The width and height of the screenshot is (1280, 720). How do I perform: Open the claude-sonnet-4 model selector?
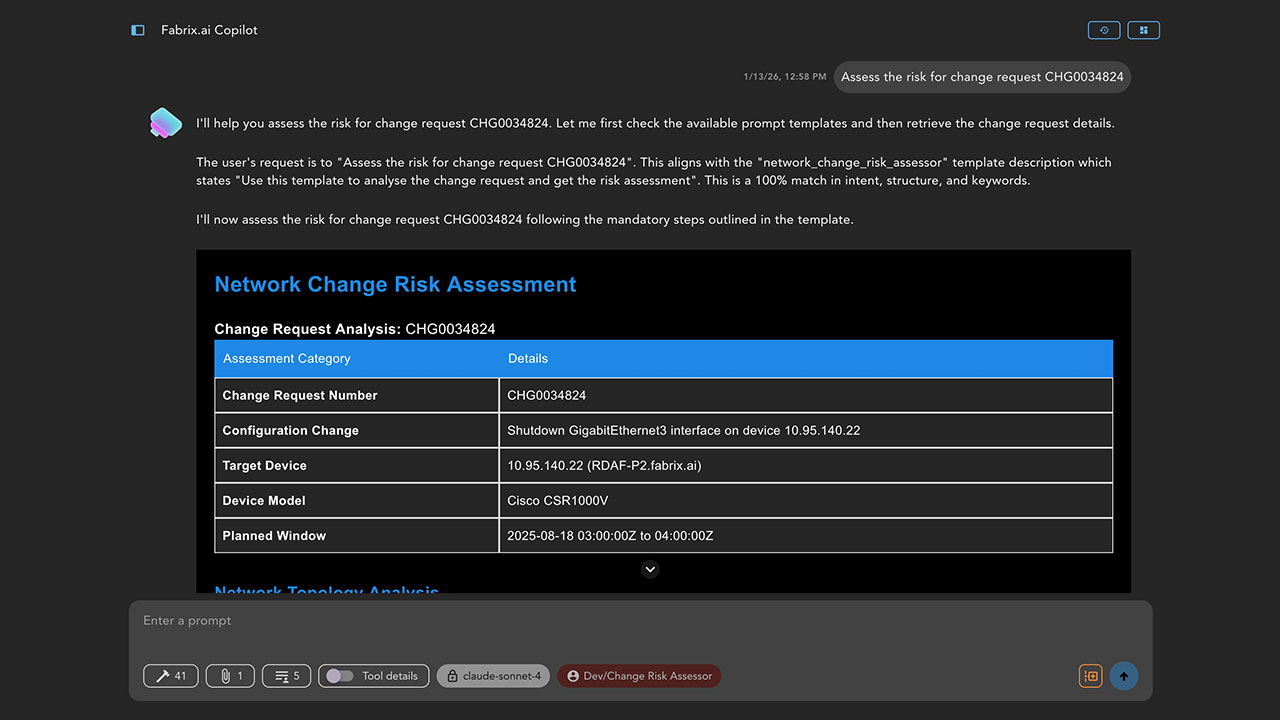(493, 676)
